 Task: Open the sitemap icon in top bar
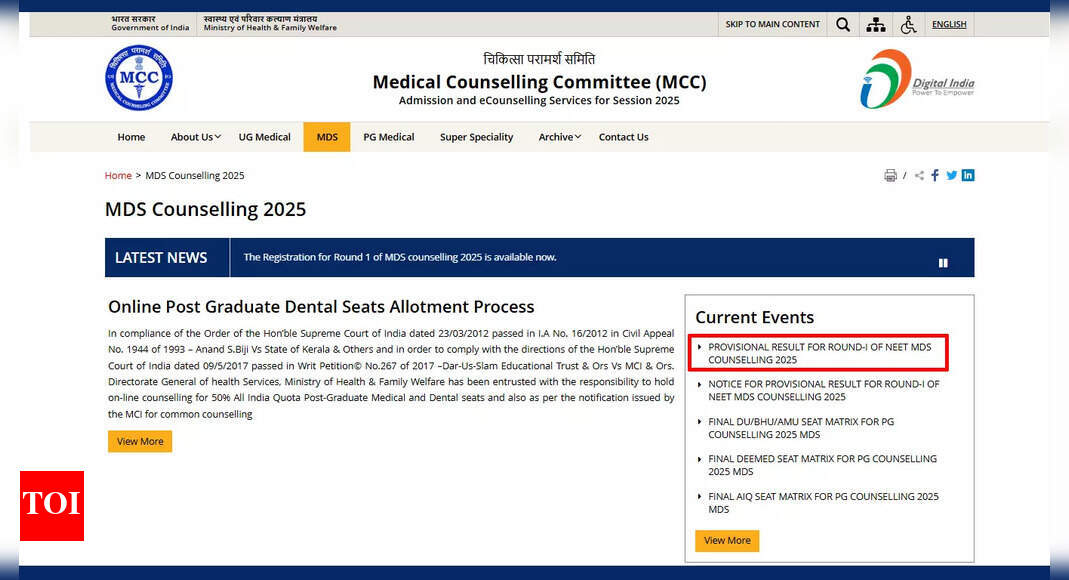pos(876,25)
